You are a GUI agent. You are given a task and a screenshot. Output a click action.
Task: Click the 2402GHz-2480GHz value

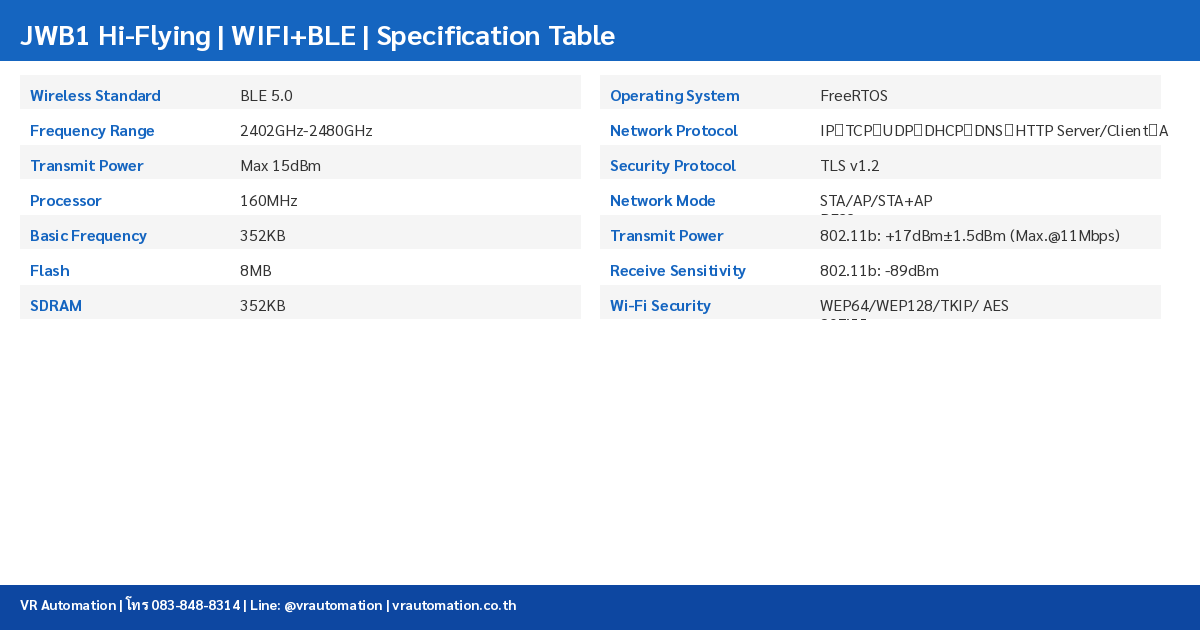(x=306, y=131)
